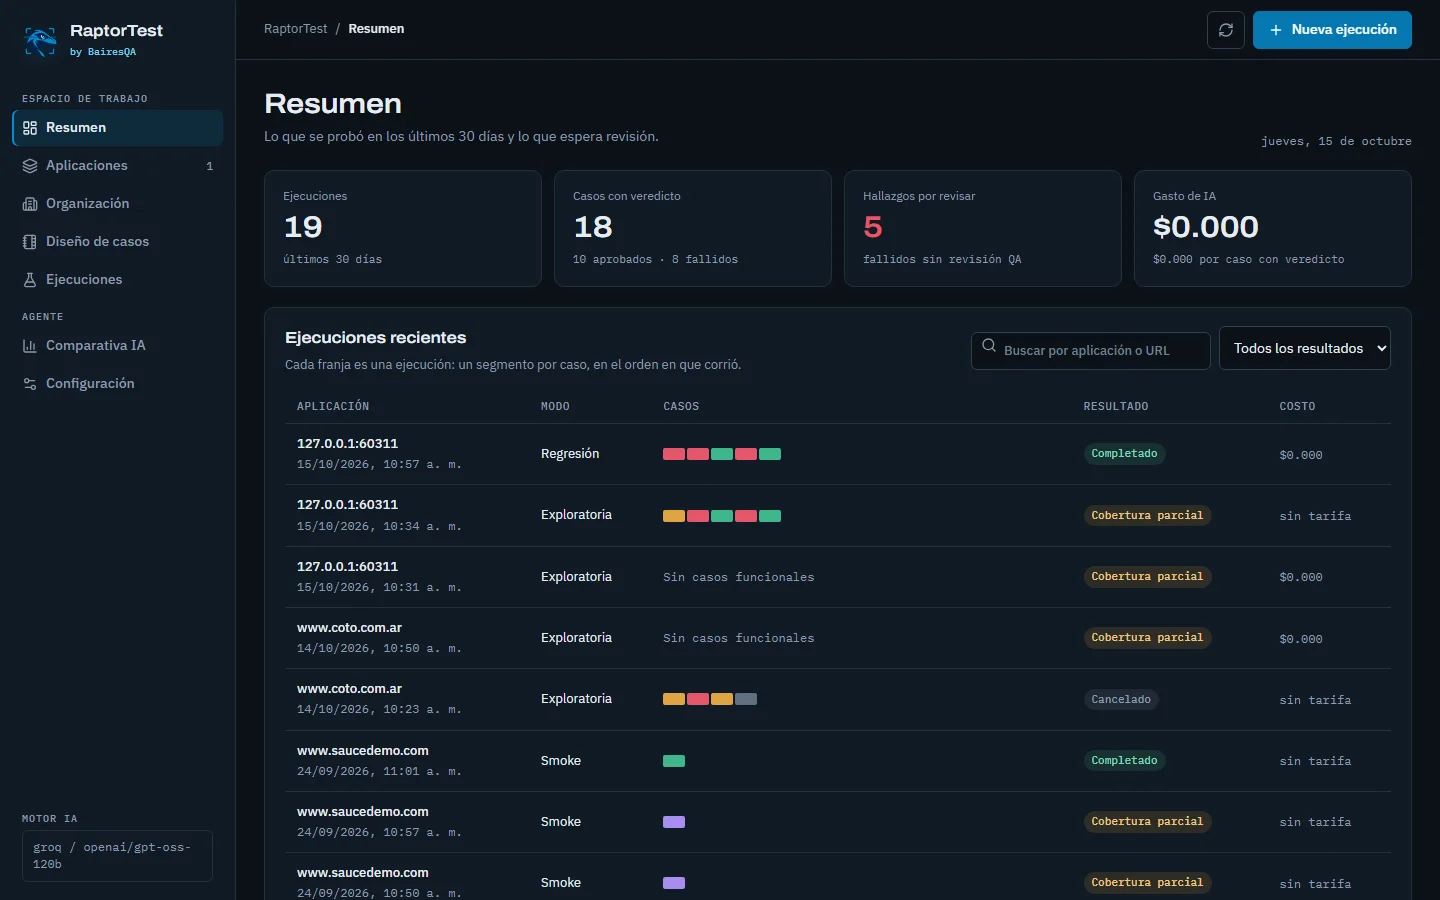Click the Aplicaciones layers icon
Screen dimensions: 1440x900
coord(30,166)
